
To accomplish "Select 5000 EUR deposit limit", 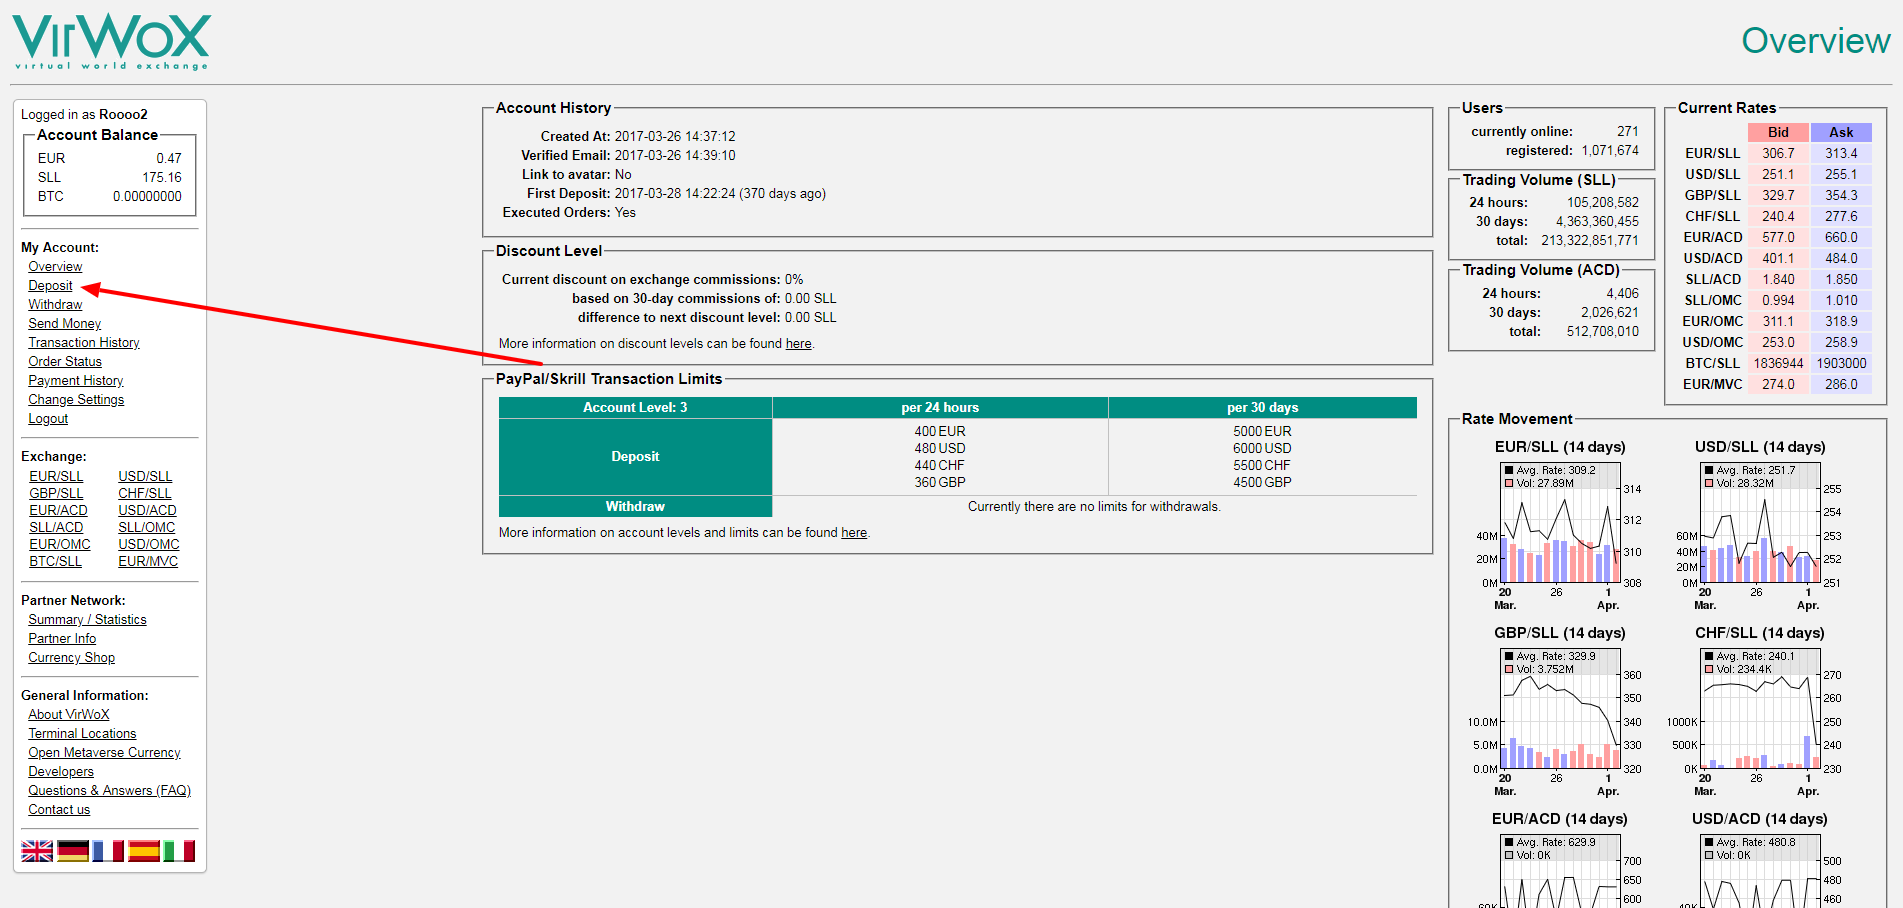I will (1262, 432).
